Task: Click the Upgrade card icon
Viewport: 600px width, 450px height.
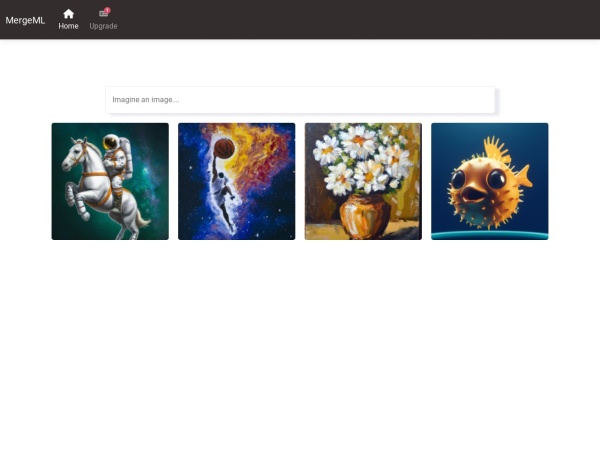Action: coord(103,14)
